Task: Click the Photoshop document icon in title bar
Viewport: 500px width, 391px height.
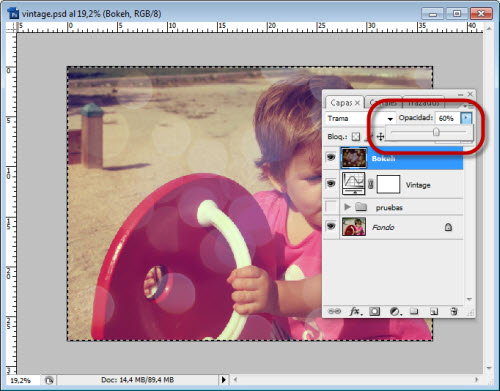Action: click(x=14, y=14)
